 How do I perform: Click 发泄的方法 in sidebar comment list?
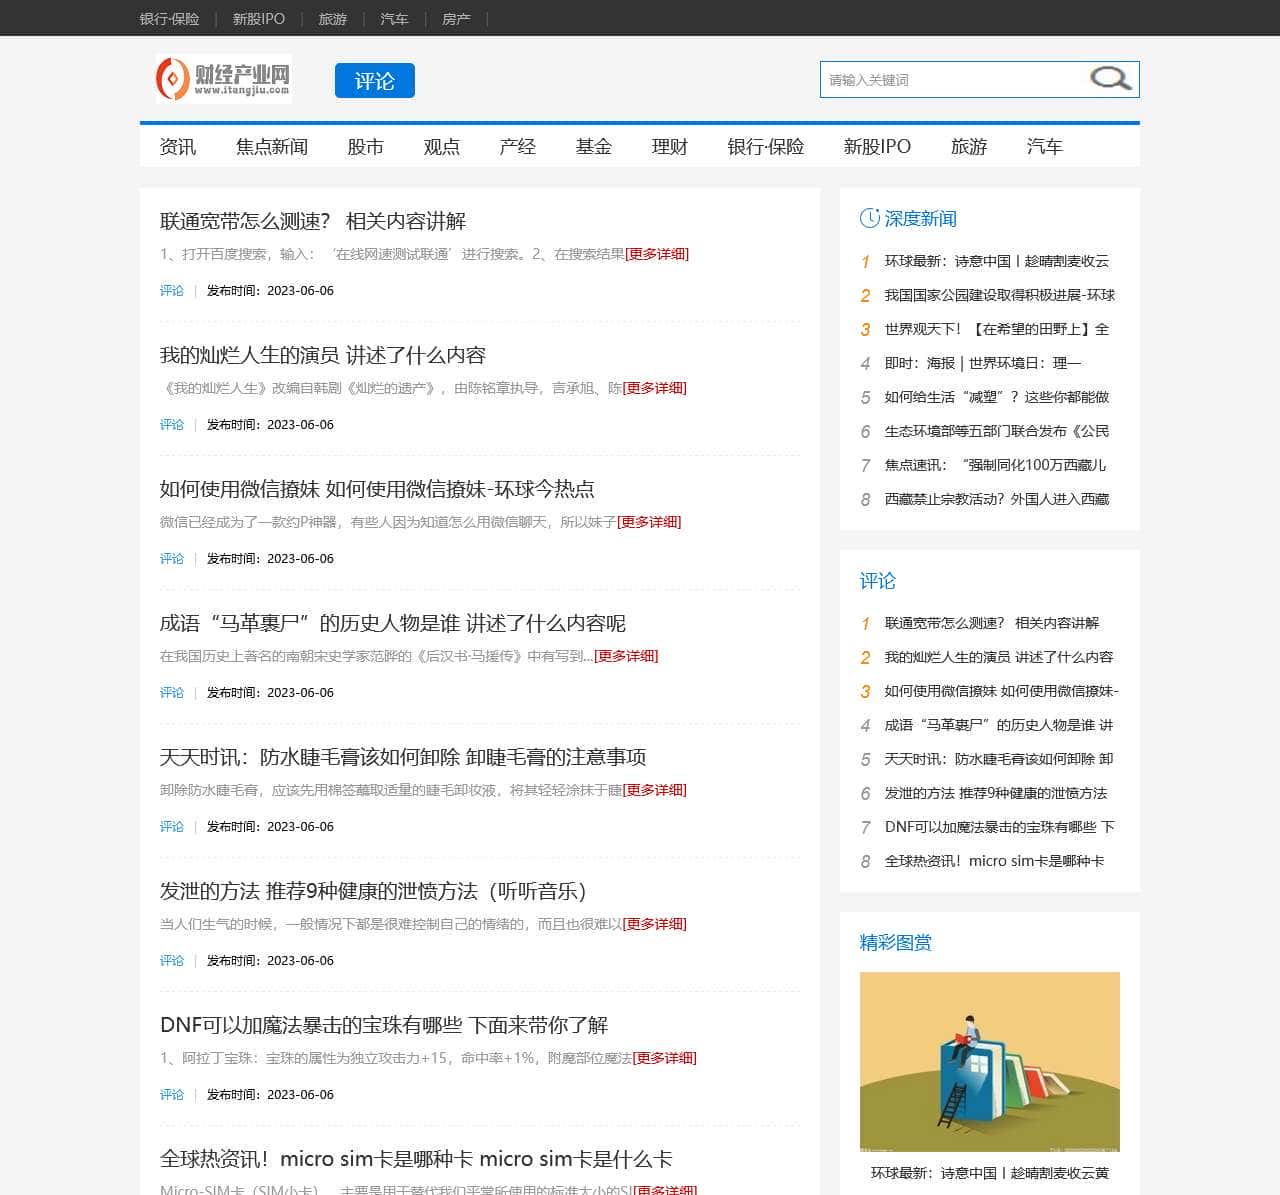click(x=995, y=793)
